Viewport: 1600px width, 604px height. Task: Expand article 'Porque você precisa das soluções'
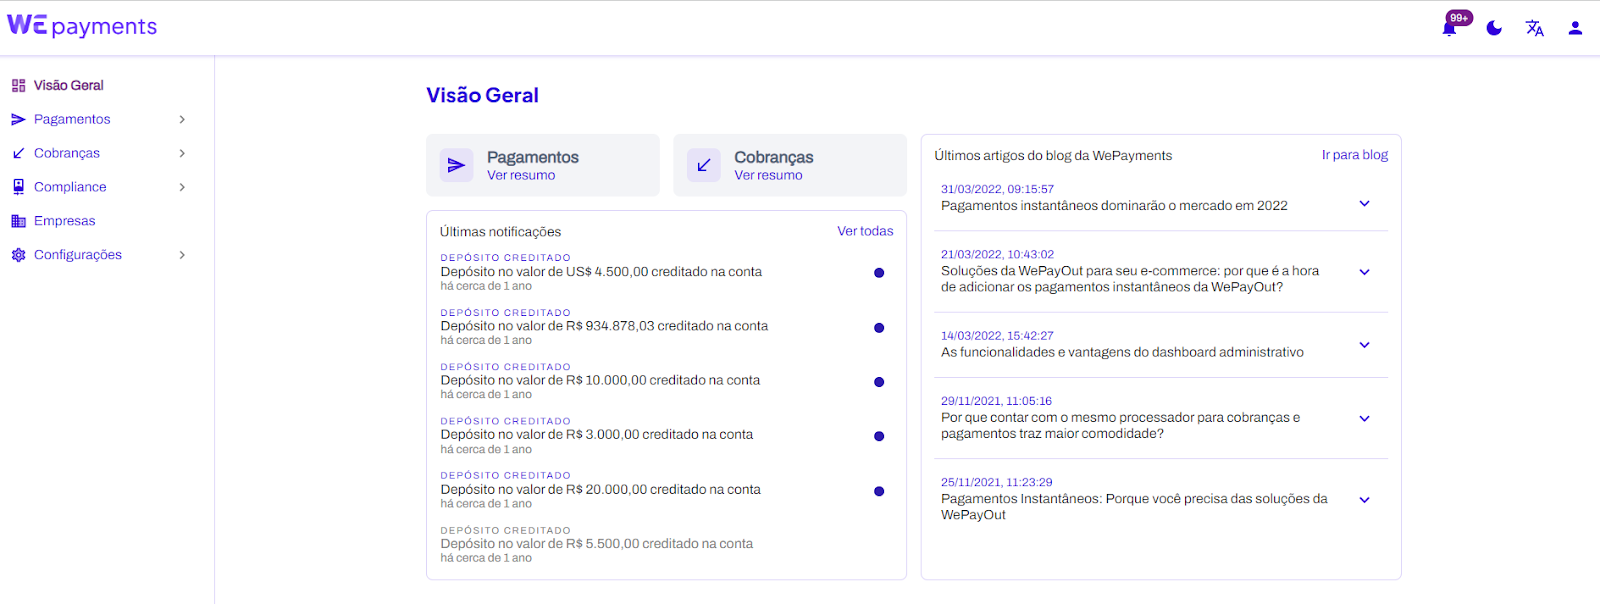coord(1364,500)
